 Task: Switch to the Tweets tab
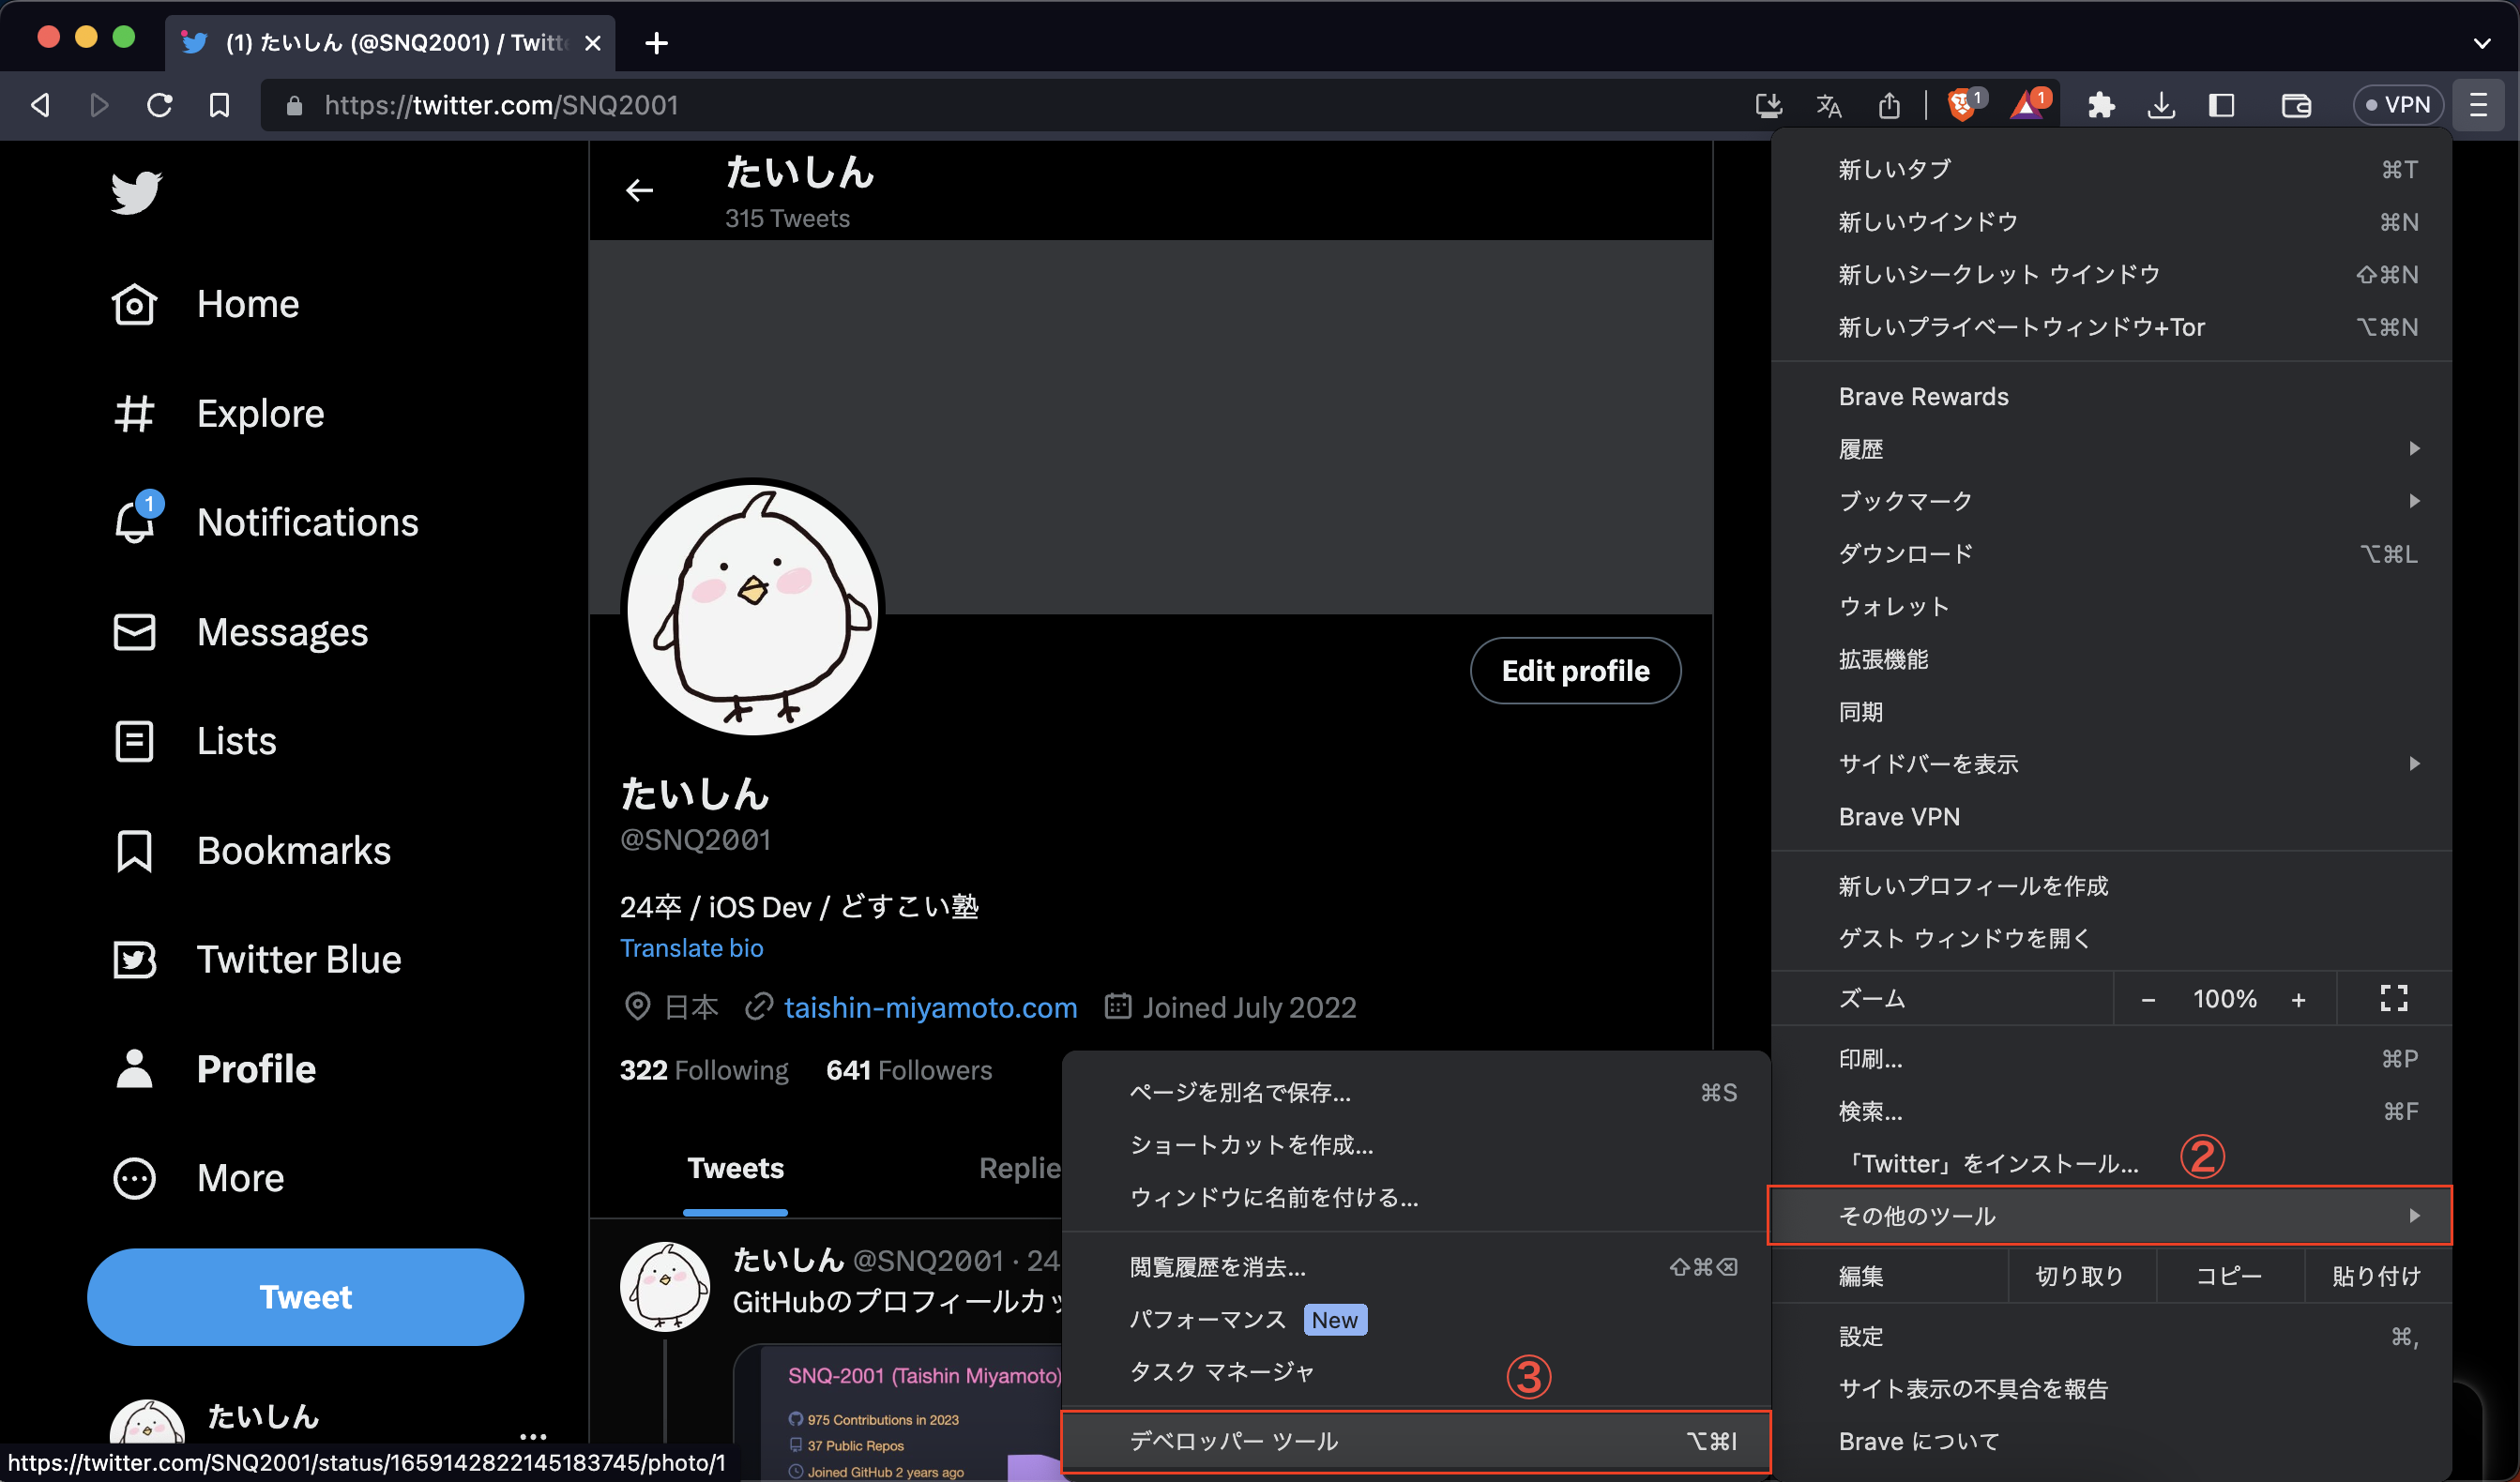point(735,1167)
